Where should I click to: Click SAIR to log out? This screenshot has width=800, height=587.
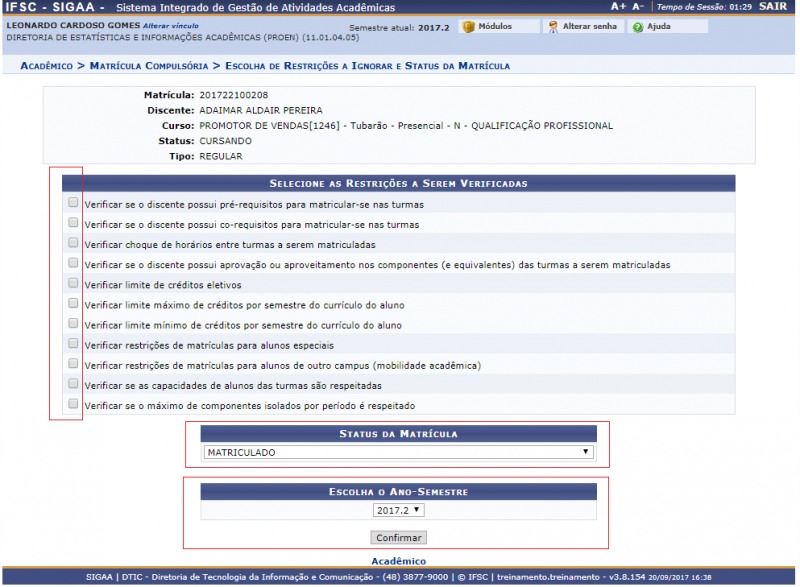[773, 6]
